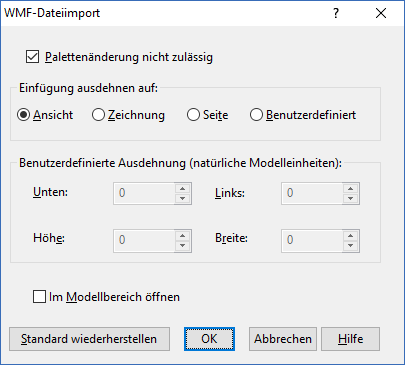Screen dimensions: 405x365
Task: Decrease Unten with the down spinner arrow
Action: 183,198
